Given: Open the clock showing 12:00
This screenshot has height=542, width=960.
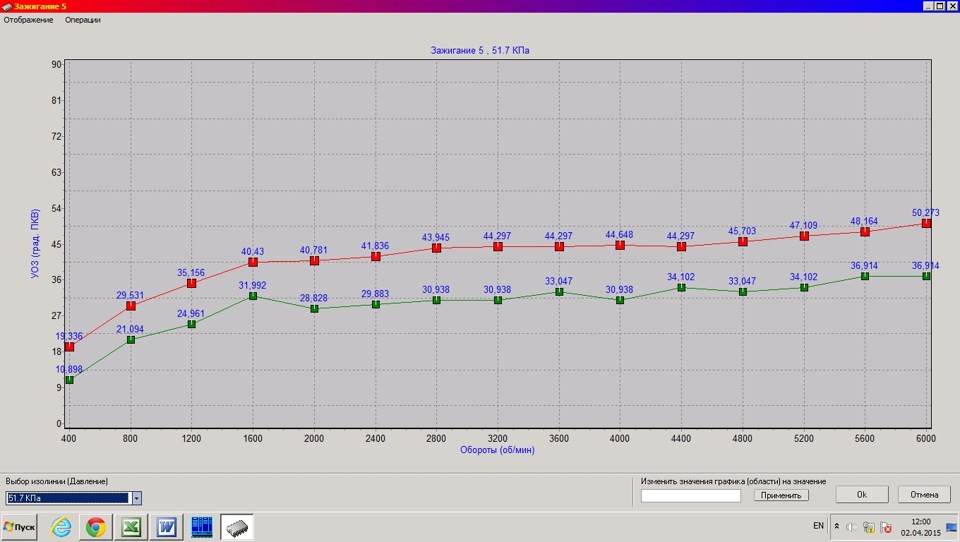Looking at the screenshot, I should (920, 527).
